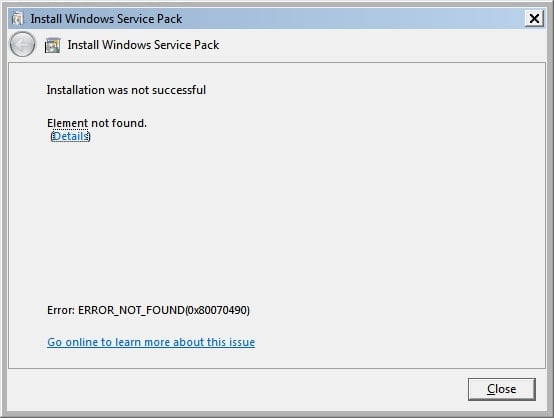Click the Service Pack icon beside the header
This screenshot has width=554, height=418.
[52, 45]
